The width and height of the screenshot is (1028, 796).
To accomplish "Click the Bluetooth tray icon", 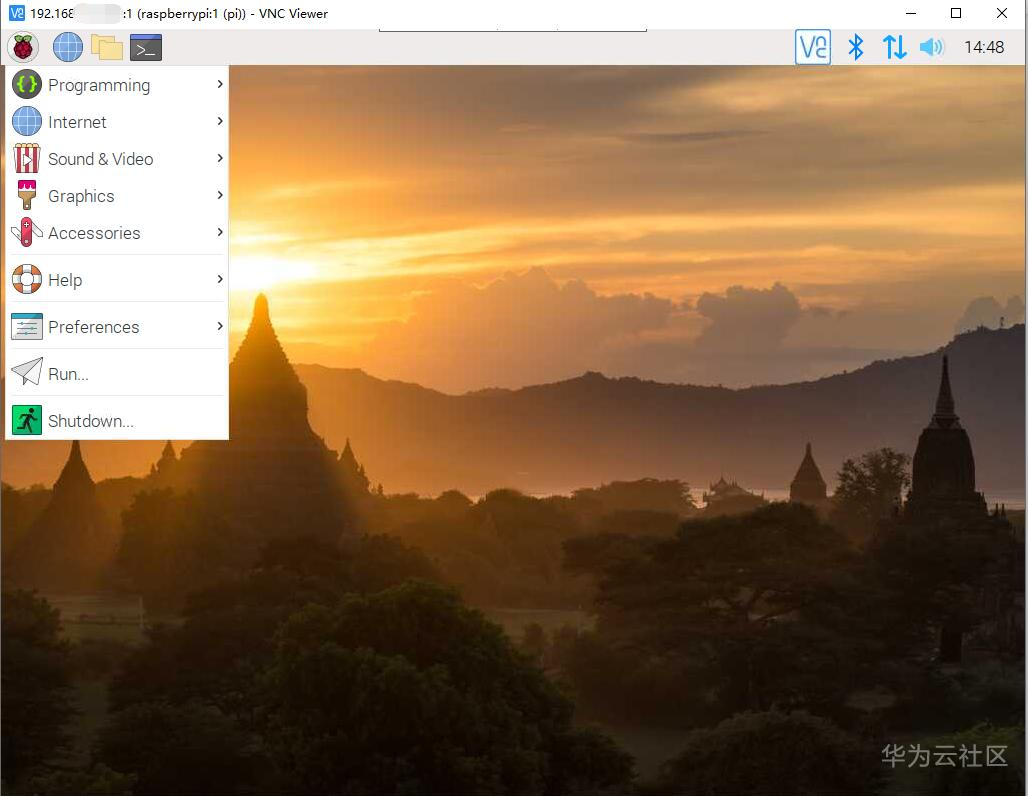I will pyautogui.click(x=856, y=47).
